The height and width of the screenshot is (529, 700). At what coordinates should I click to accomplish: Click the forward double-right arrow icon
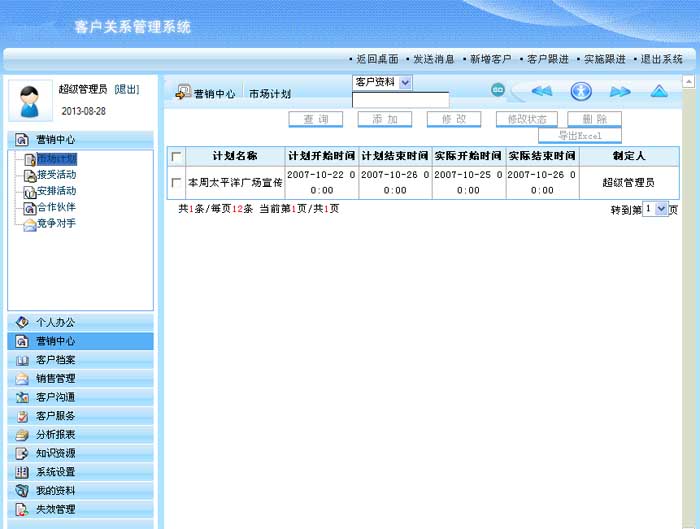click(620, 91)
